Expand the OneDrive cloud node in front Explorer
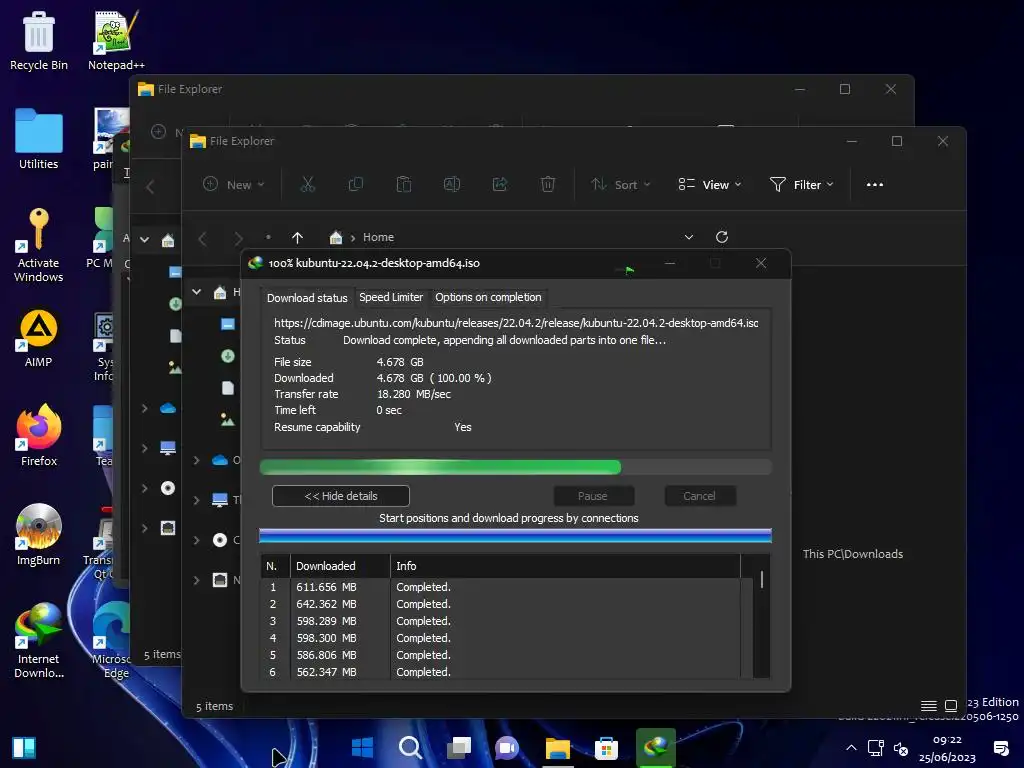The height and width of the screenshot is (768, 1024). coord(197,460)
